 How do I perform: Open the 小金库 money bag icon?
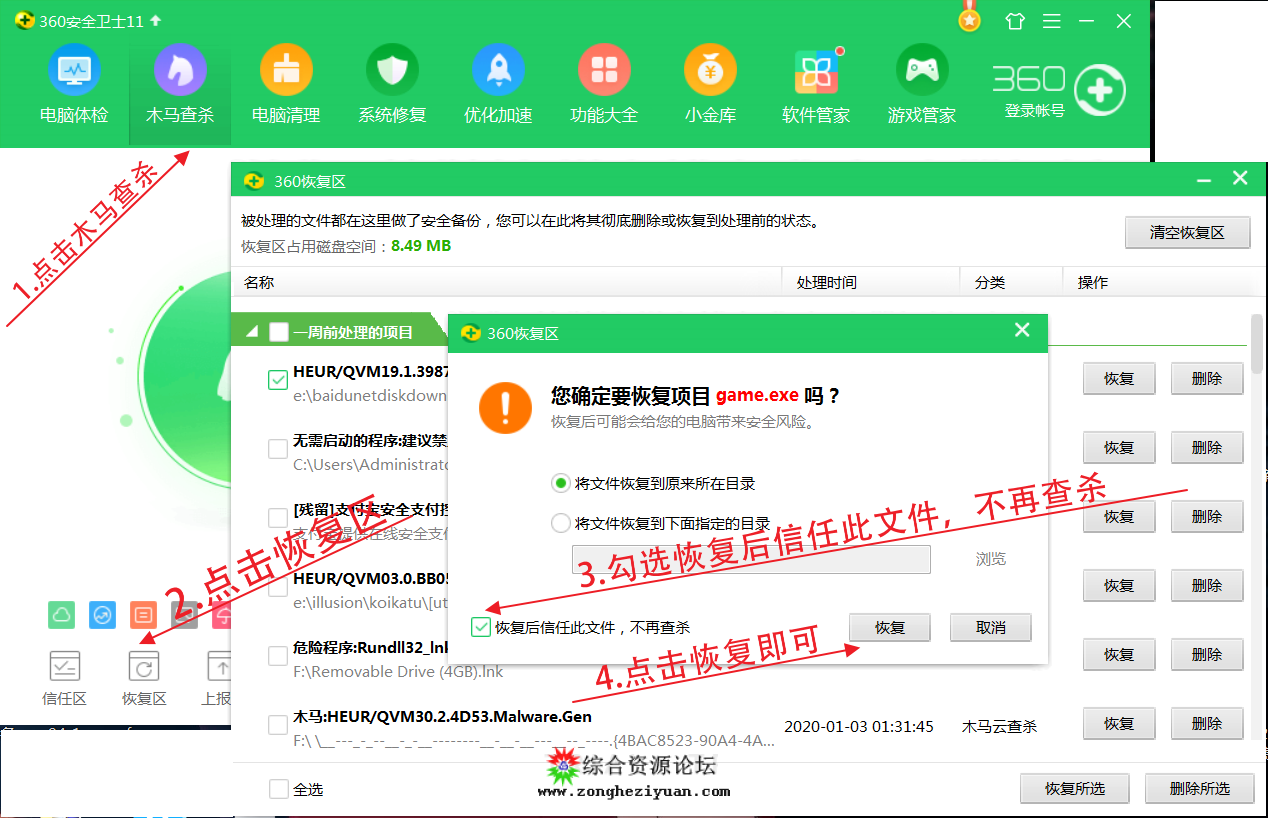710,70
